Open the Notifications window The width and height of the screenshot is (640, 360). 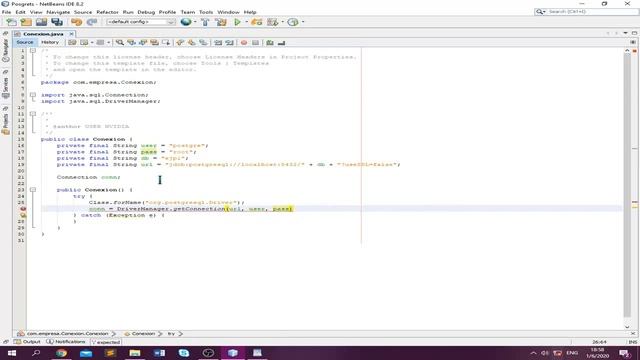click(66, 342)
